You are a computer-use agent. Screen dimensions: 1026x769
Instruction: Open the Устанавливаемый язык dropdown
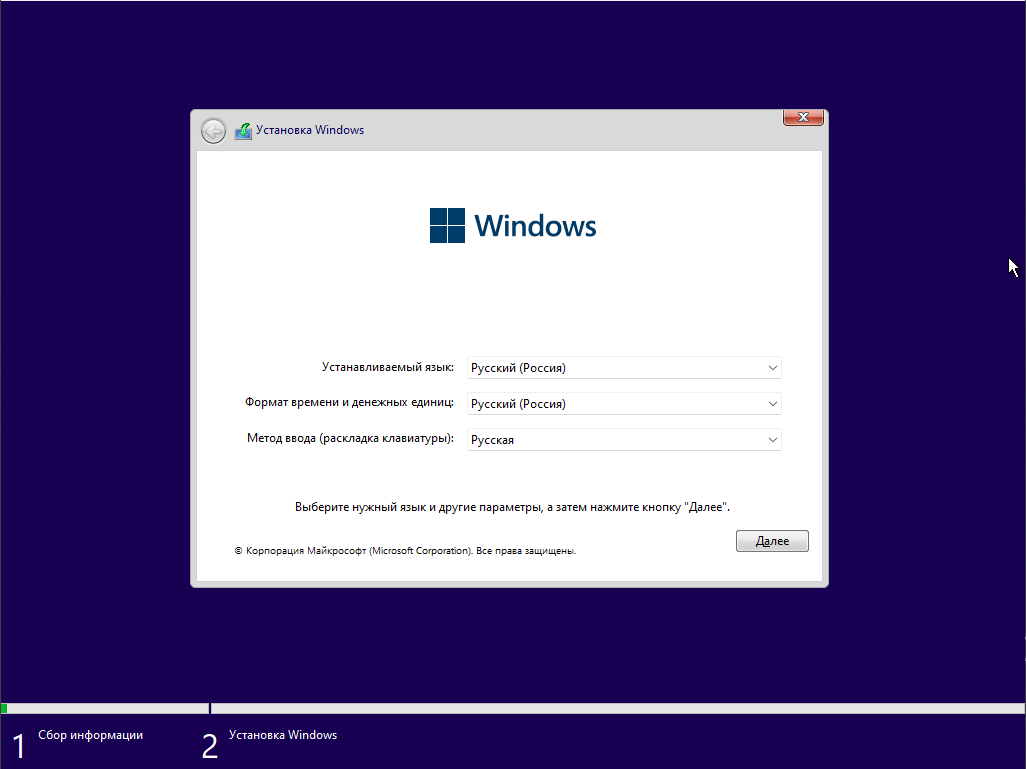(624, 368)
